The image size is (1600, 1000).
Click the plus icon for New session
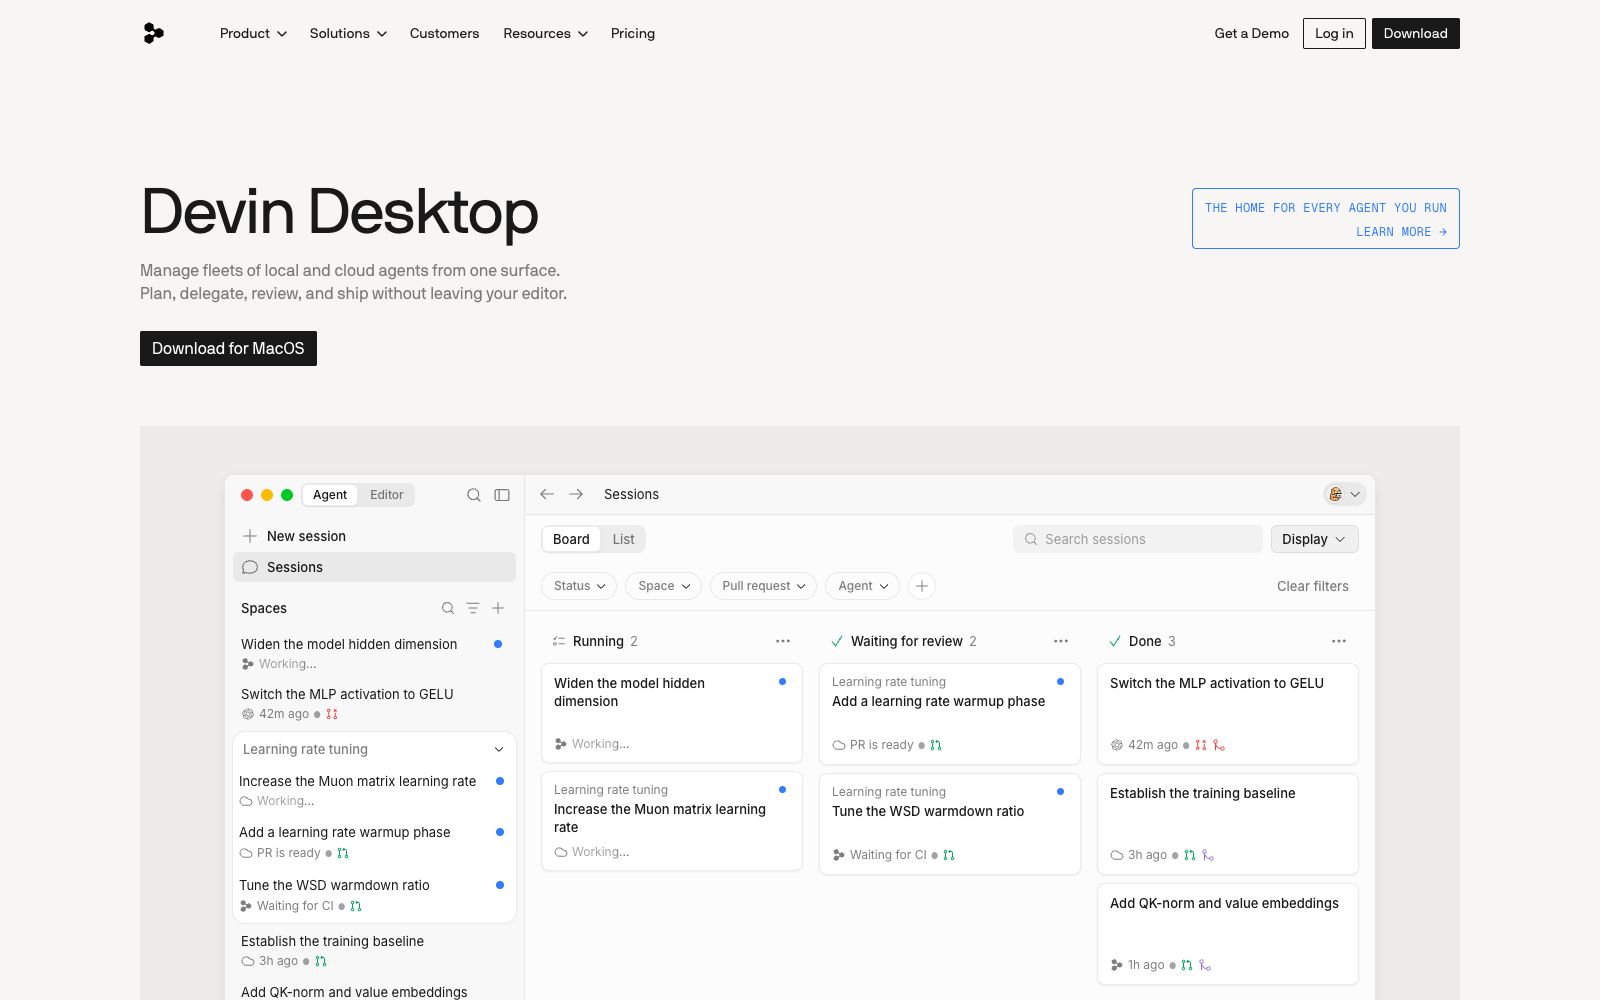pyautogui.click(x=250, y=536)
